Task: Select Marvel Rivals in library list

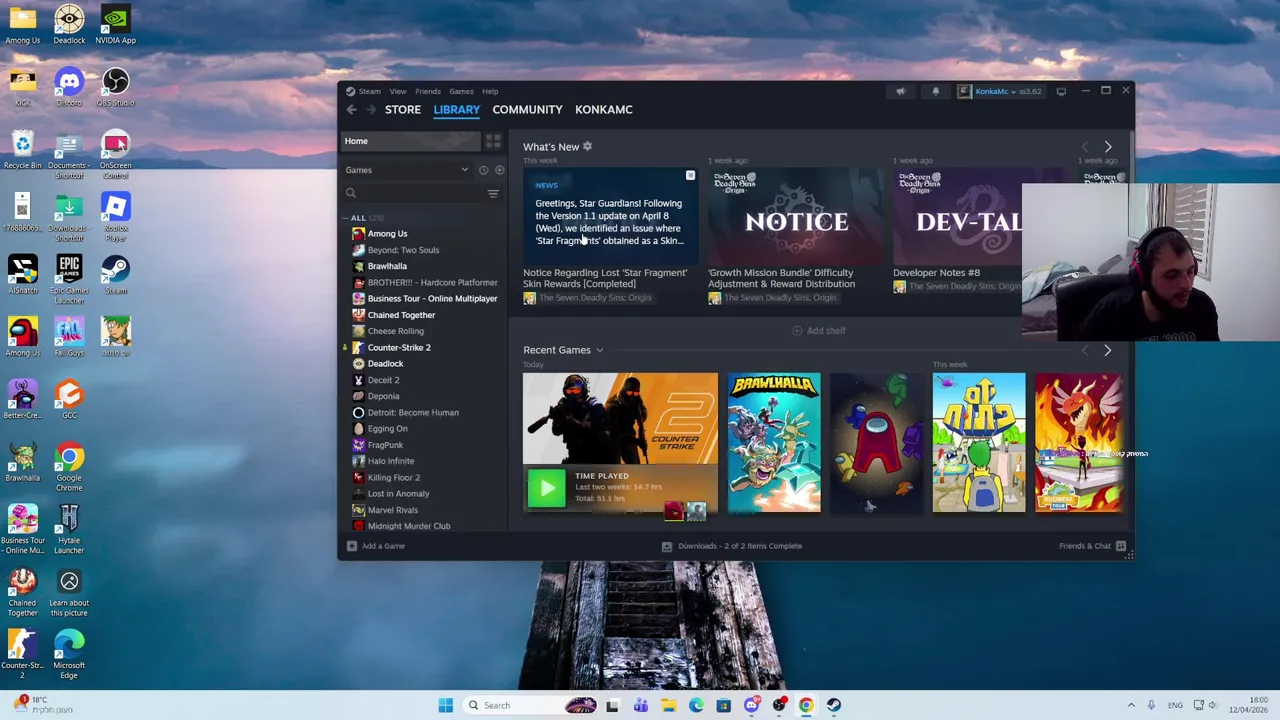Action: (x=392, y=510)
